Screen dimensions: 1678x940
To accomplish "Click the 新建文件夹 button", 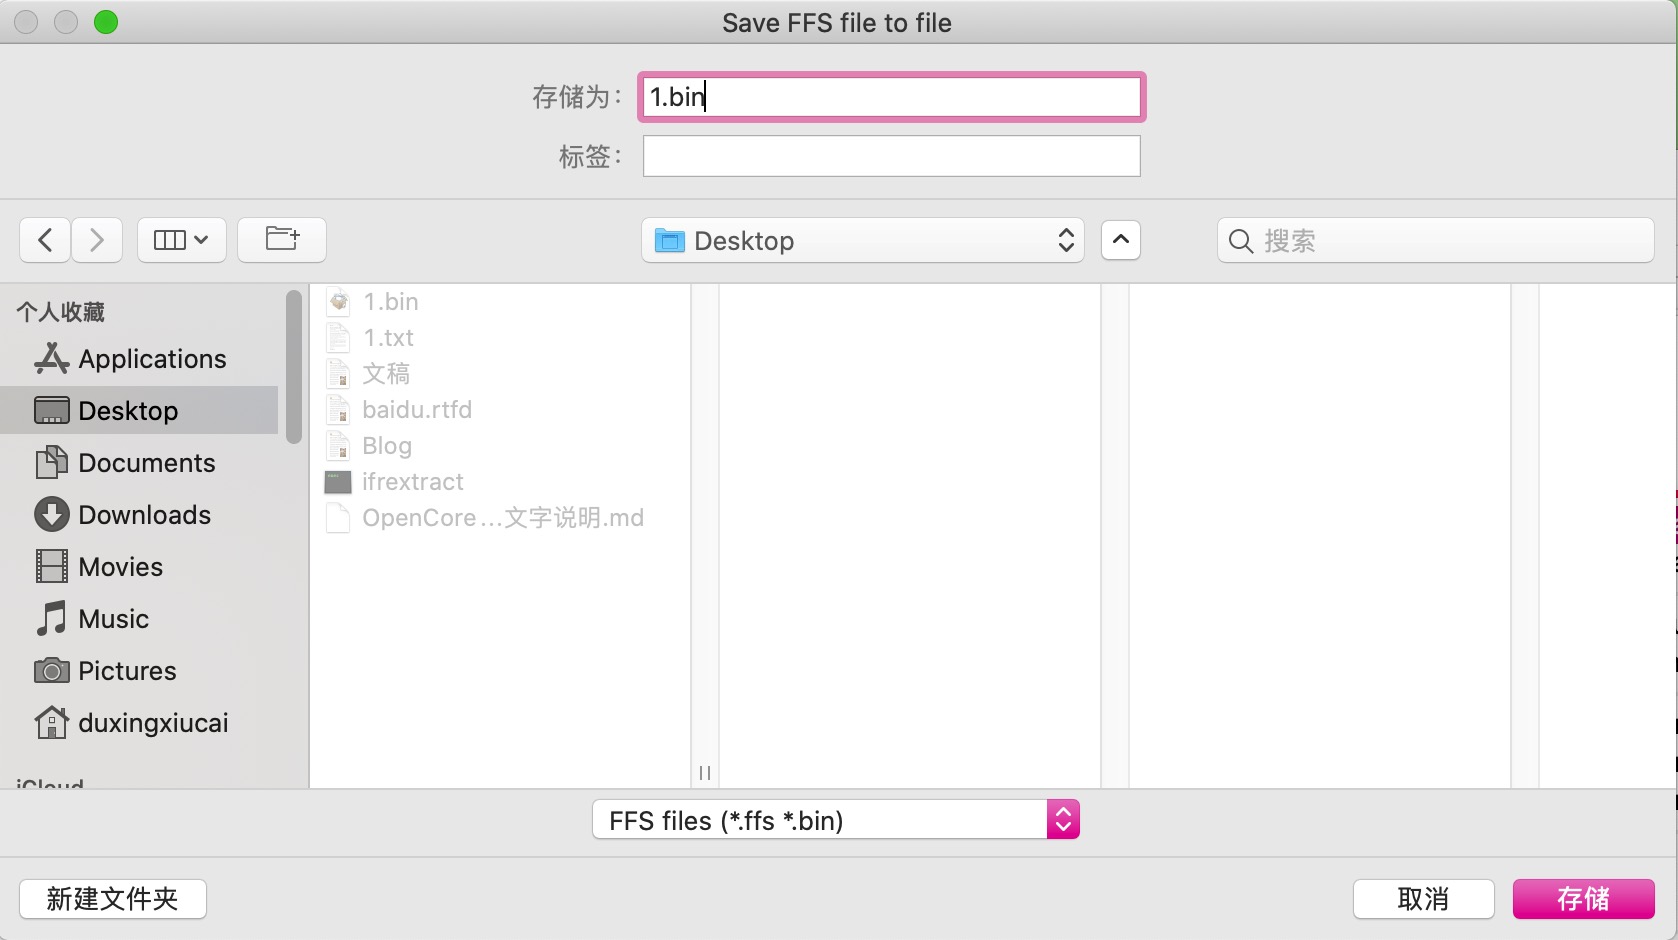I will point(113,899).
